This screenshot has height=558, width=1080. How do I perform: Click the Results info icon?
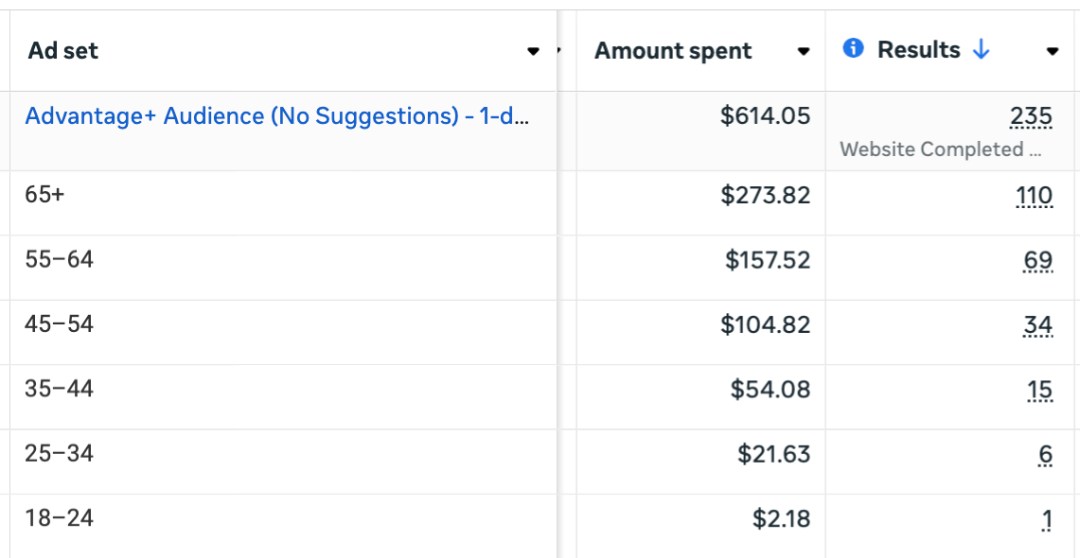click(853, 49)
